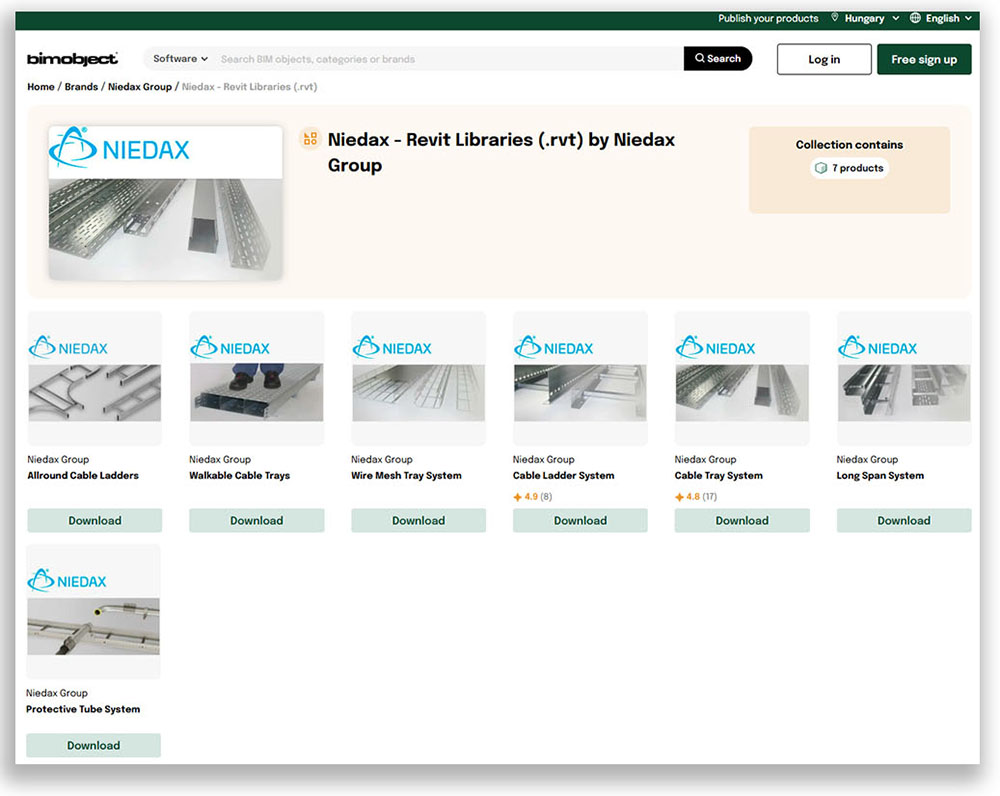Download Long Span System

tap(904, 520)
